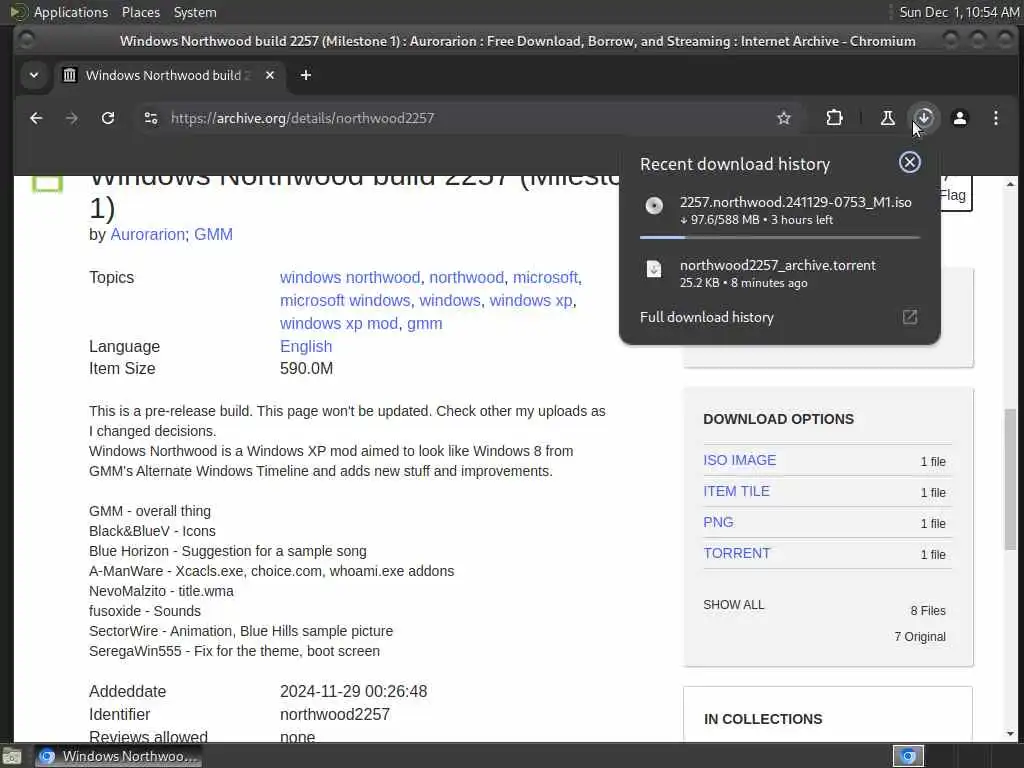Click the torrent file icon in downloads

point(654,268)
